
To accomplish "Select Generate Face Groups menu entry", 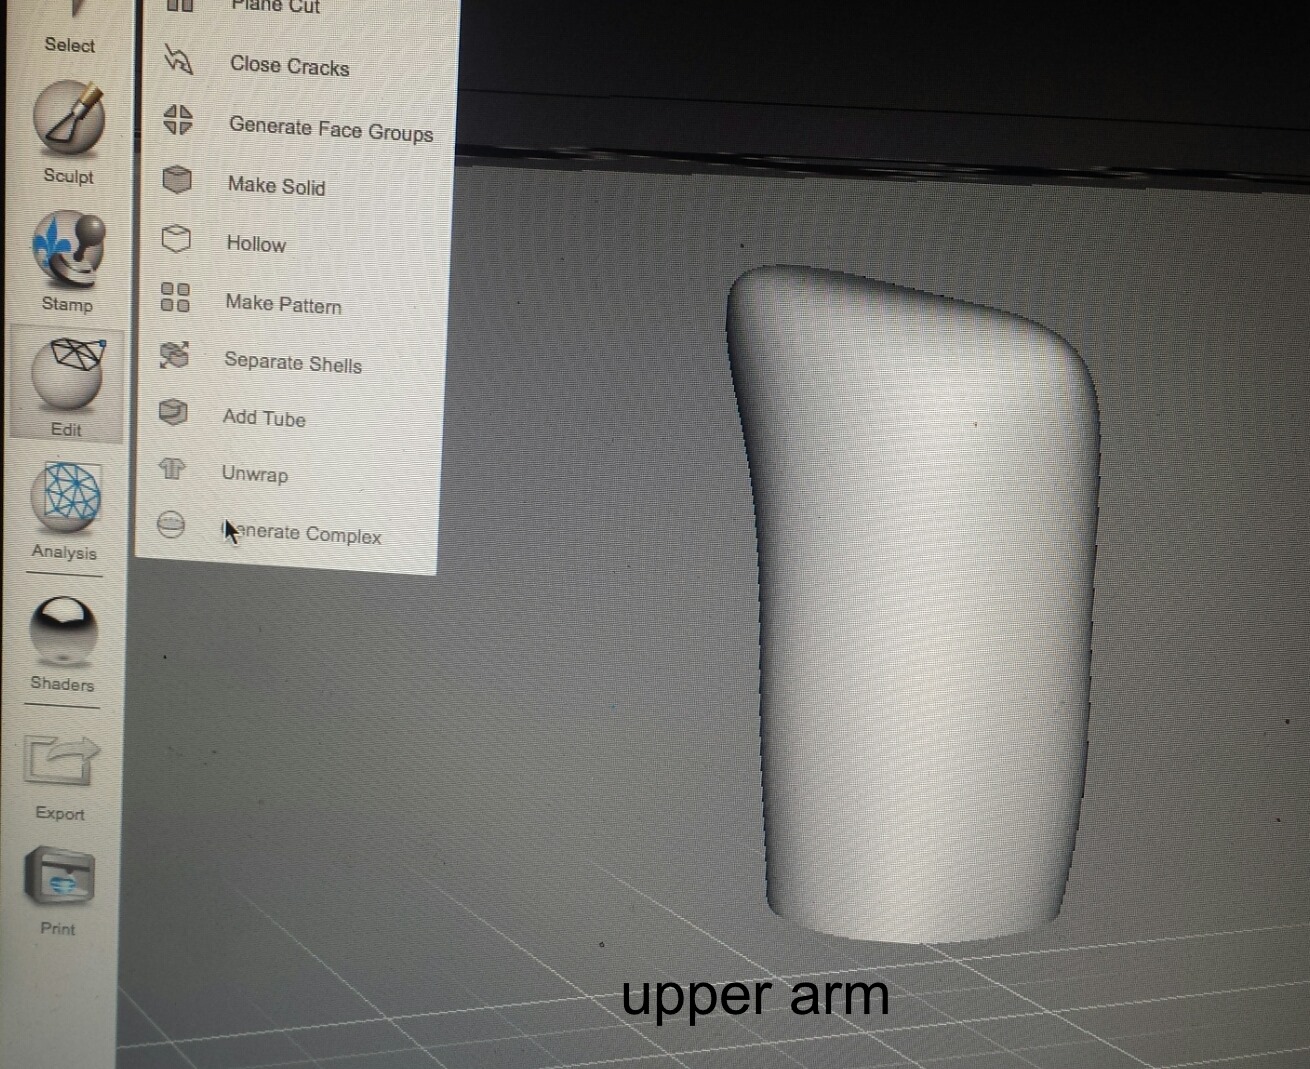I will pos(330,128).
